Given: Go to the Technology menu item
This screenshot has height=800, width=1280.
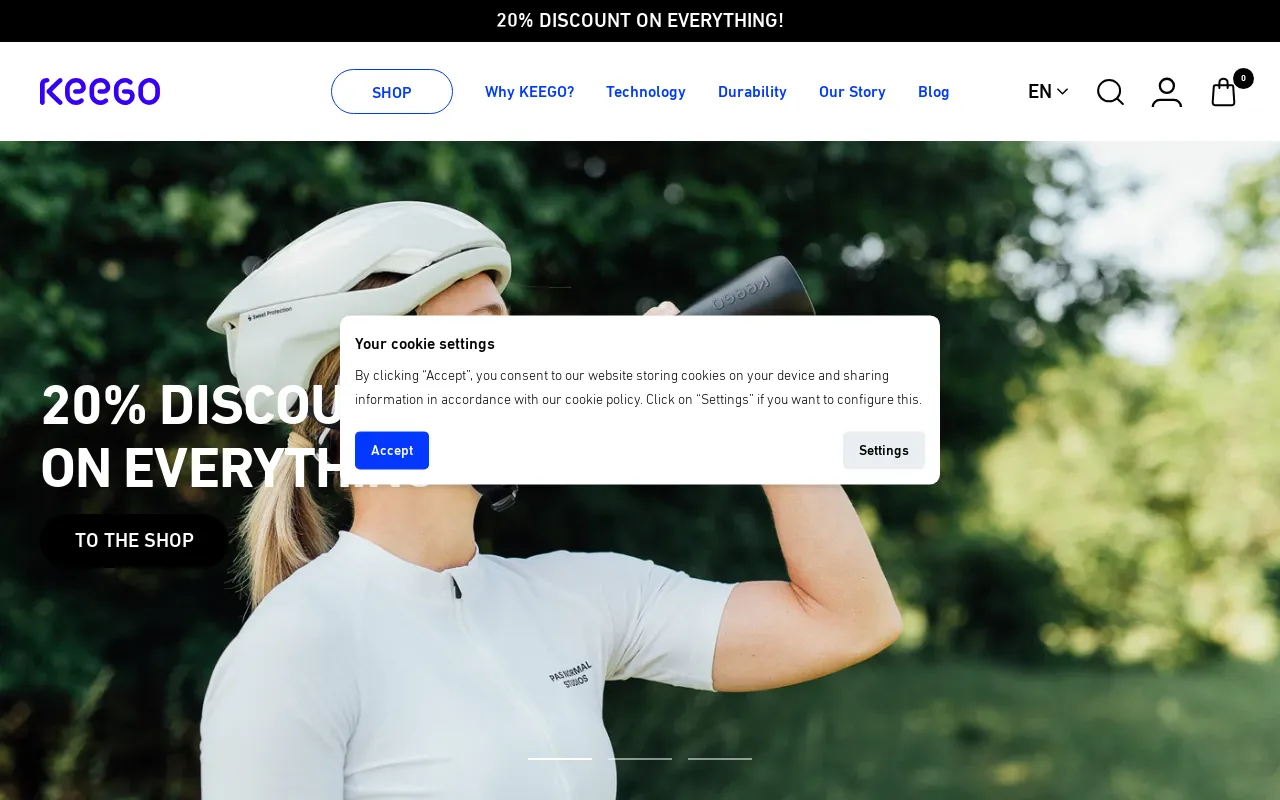Looking at the screenshot, I should pos(646,92).
